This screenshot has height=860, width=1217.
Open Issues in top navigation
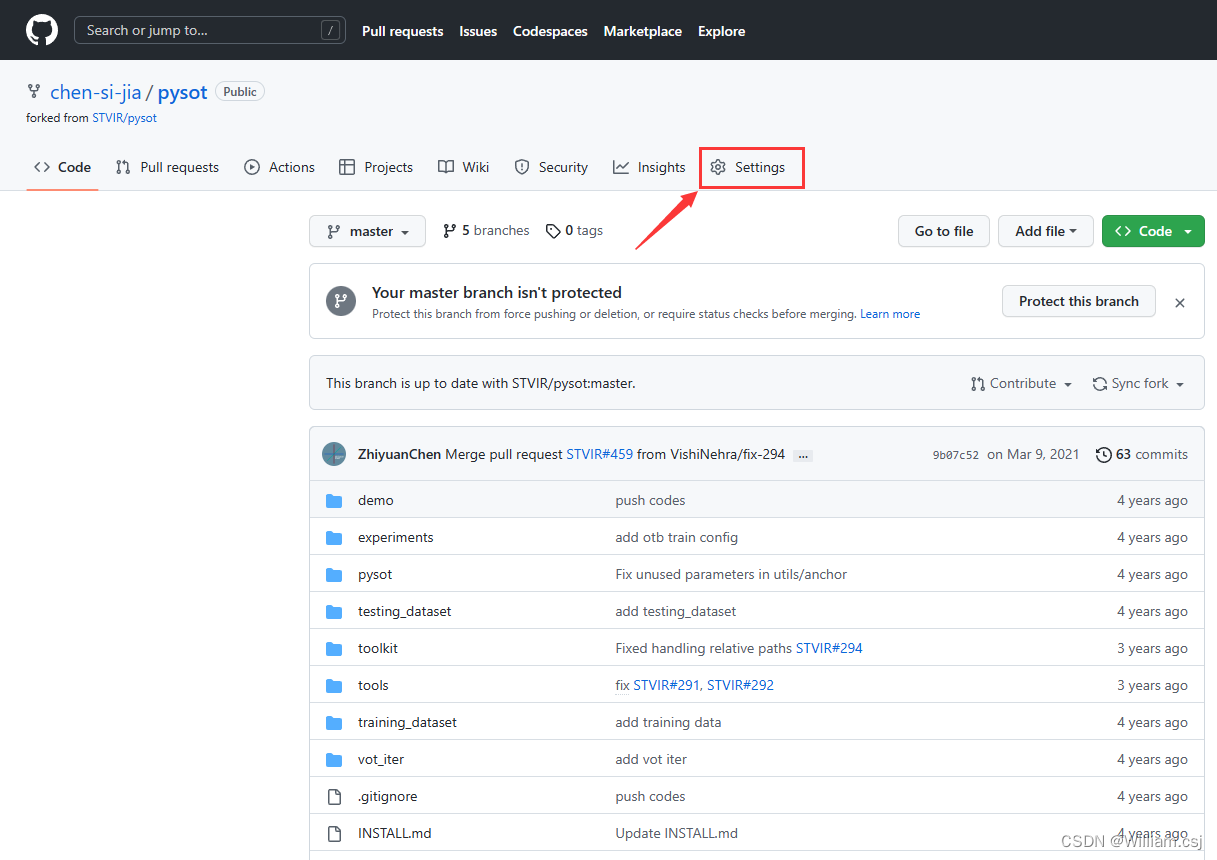click(x=478, y=31)
